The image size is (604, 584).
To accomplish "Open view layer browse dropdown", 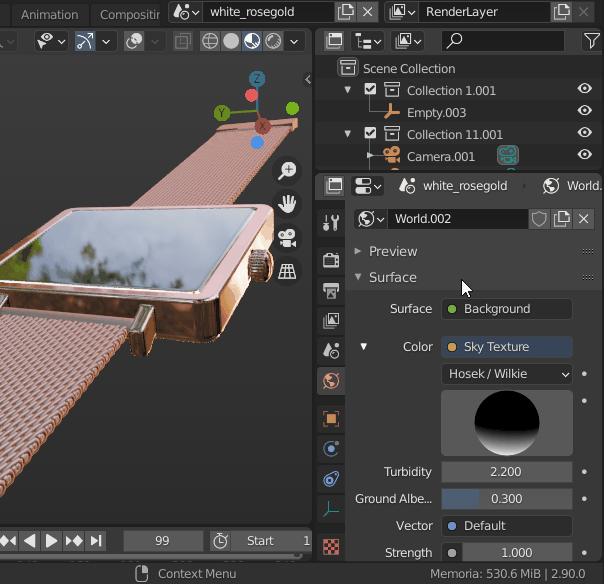I will click(x=402, y=12).
